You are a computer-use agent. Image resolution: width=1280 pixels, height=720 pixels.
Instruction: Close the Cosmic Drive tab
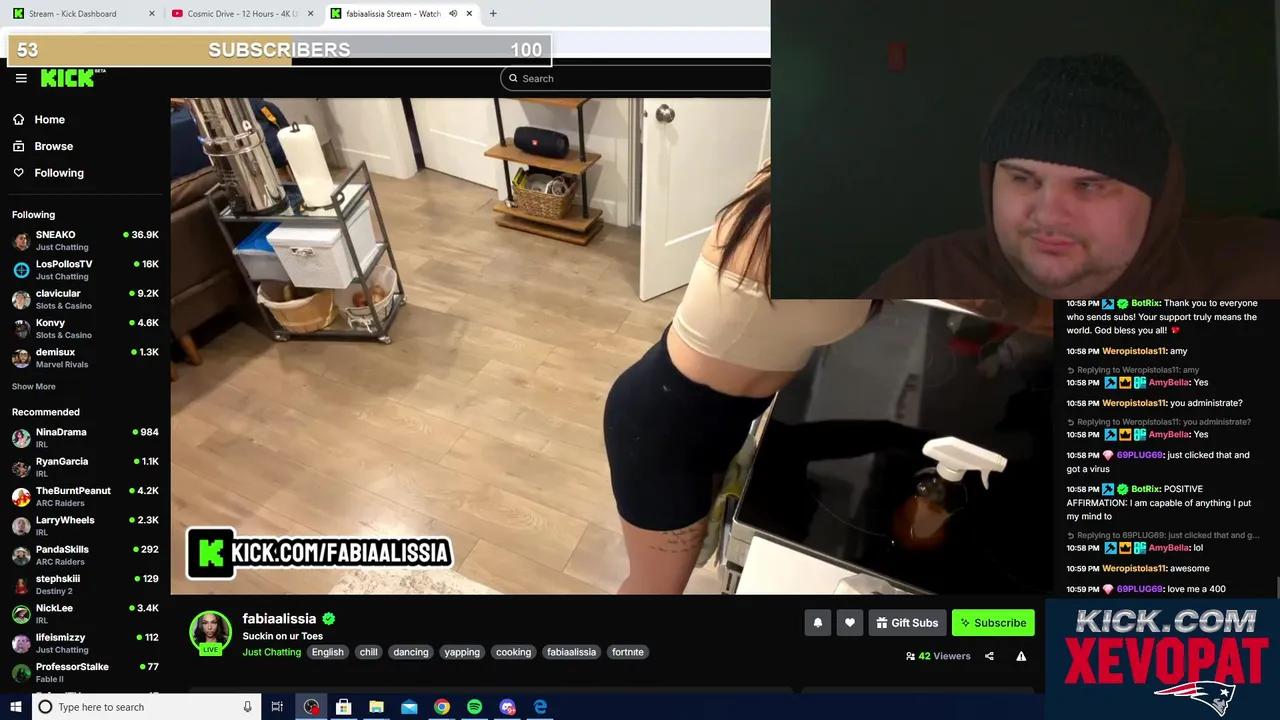[310, 14]
